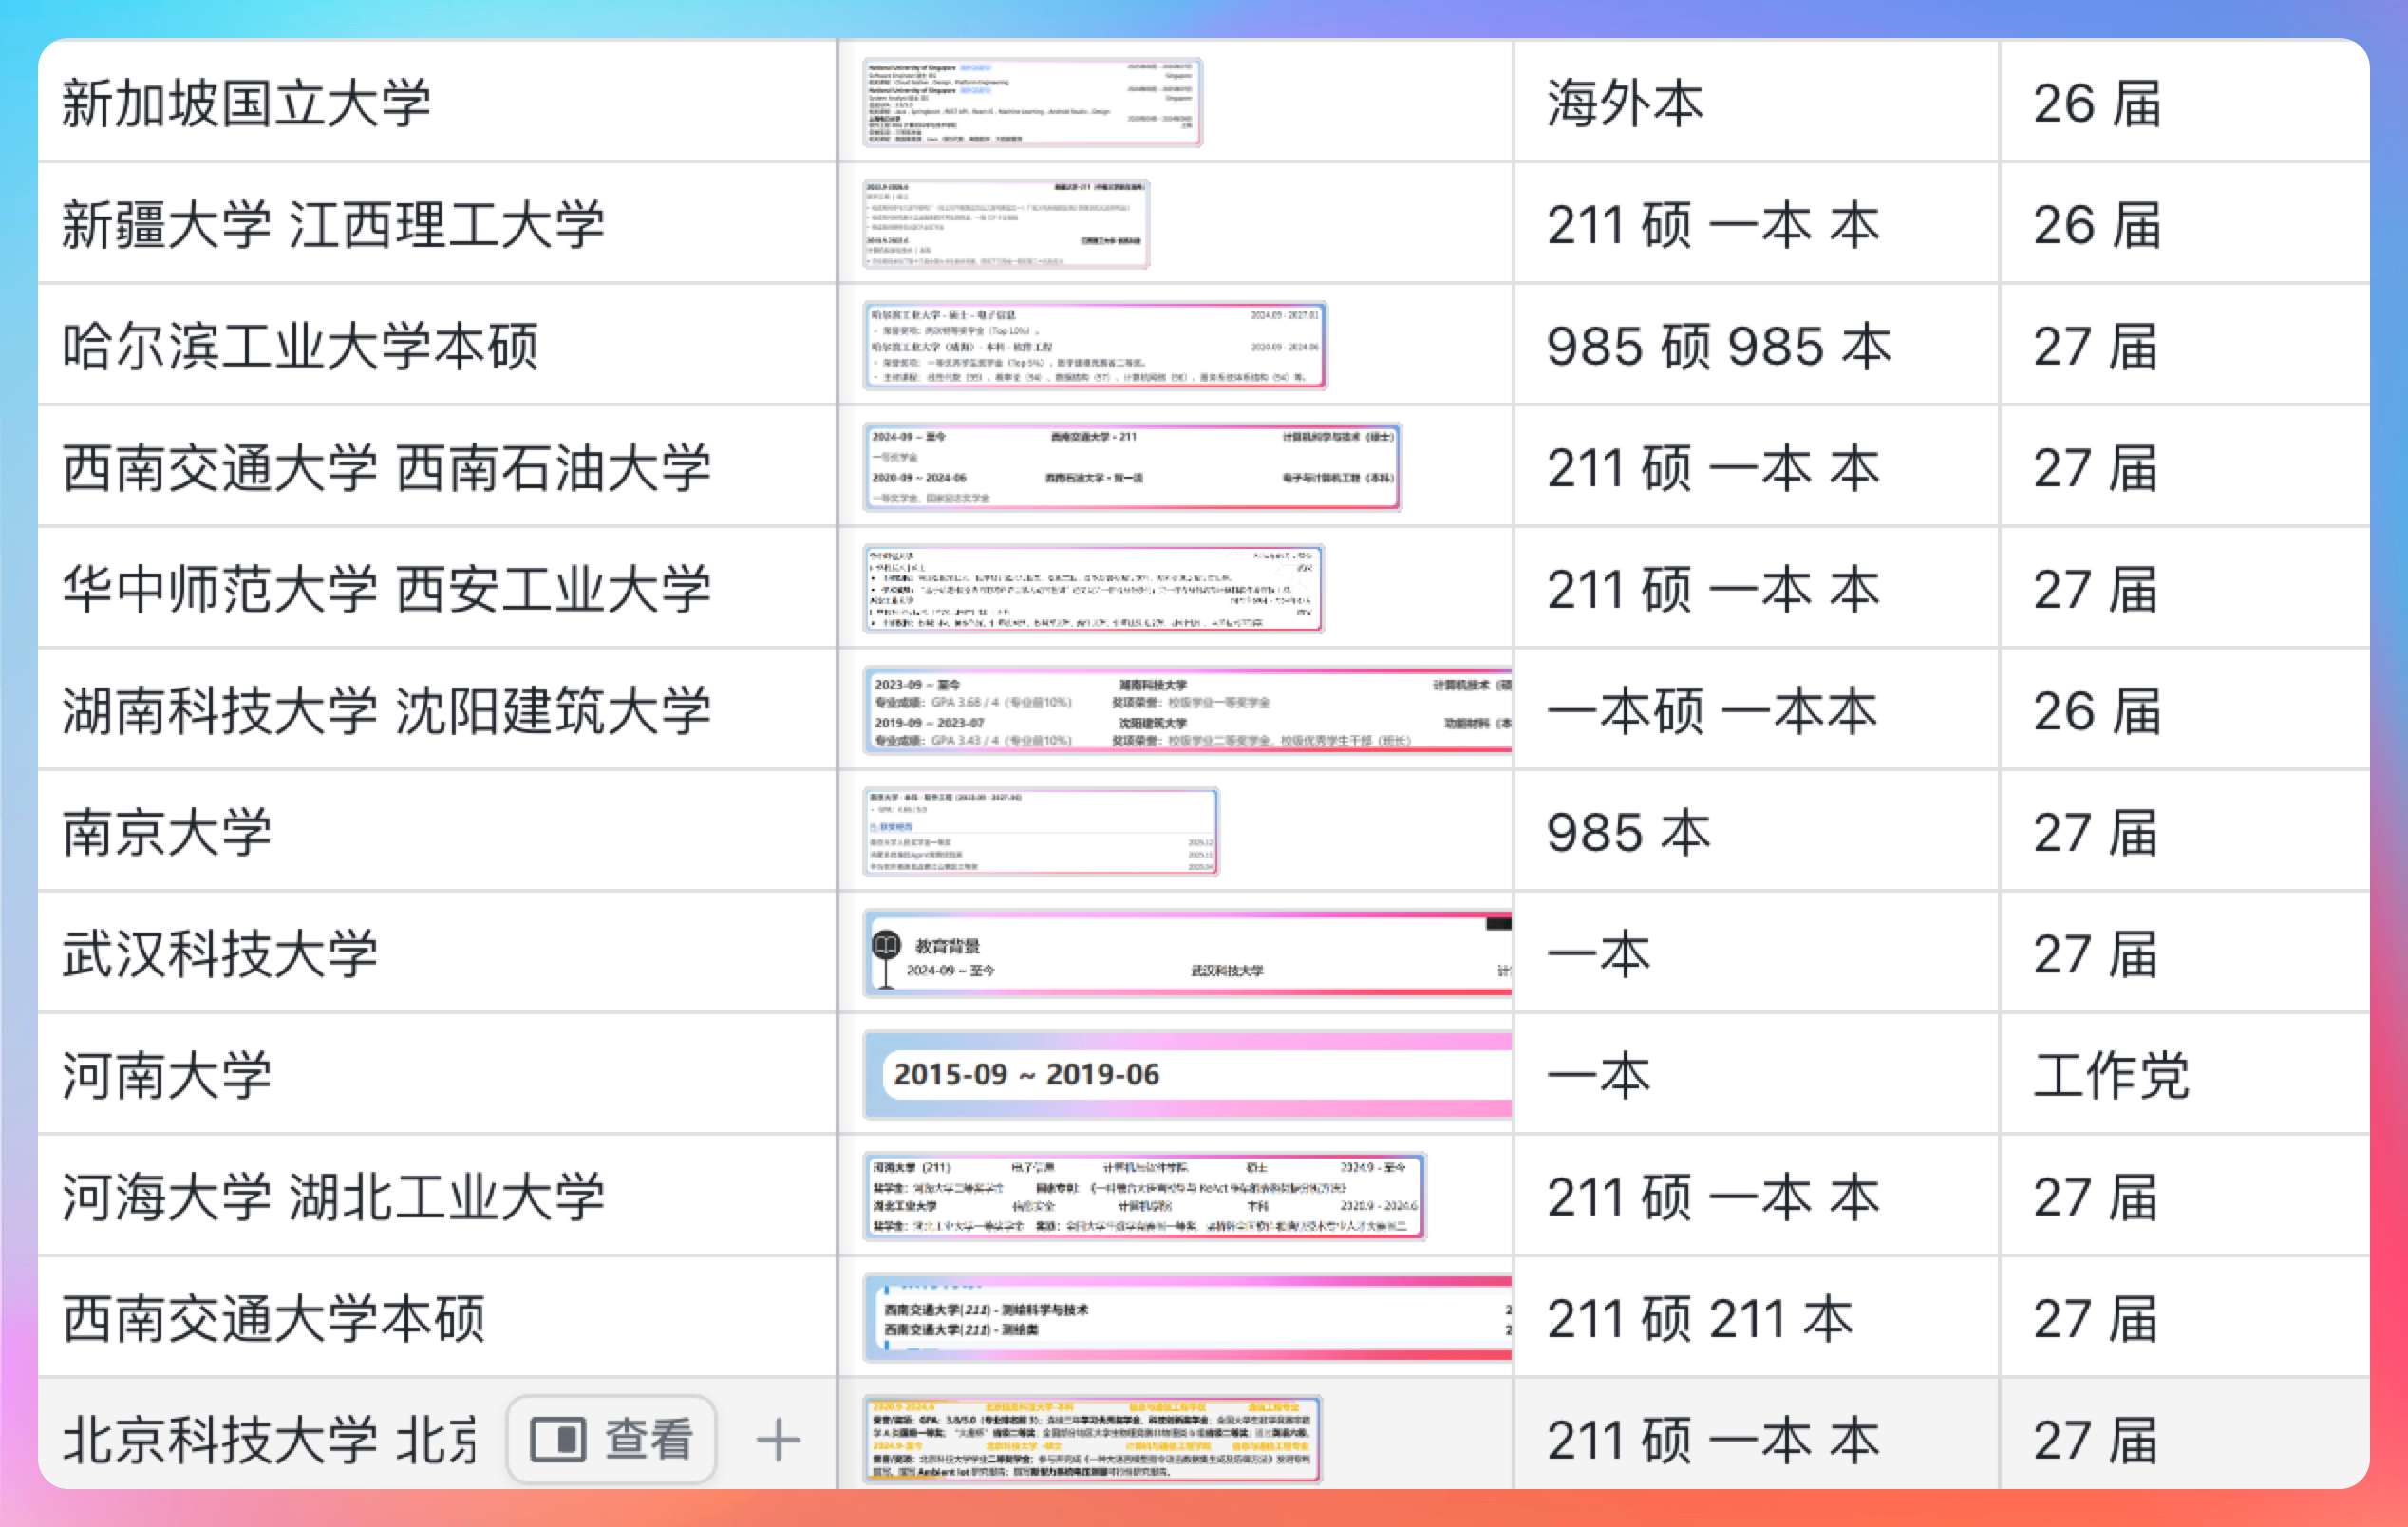The height and width of the screenshot is (1527, 2408).
Task: Select the 华中师范大学 西安工业大学 cell
Action: click(x=386, y=589)
